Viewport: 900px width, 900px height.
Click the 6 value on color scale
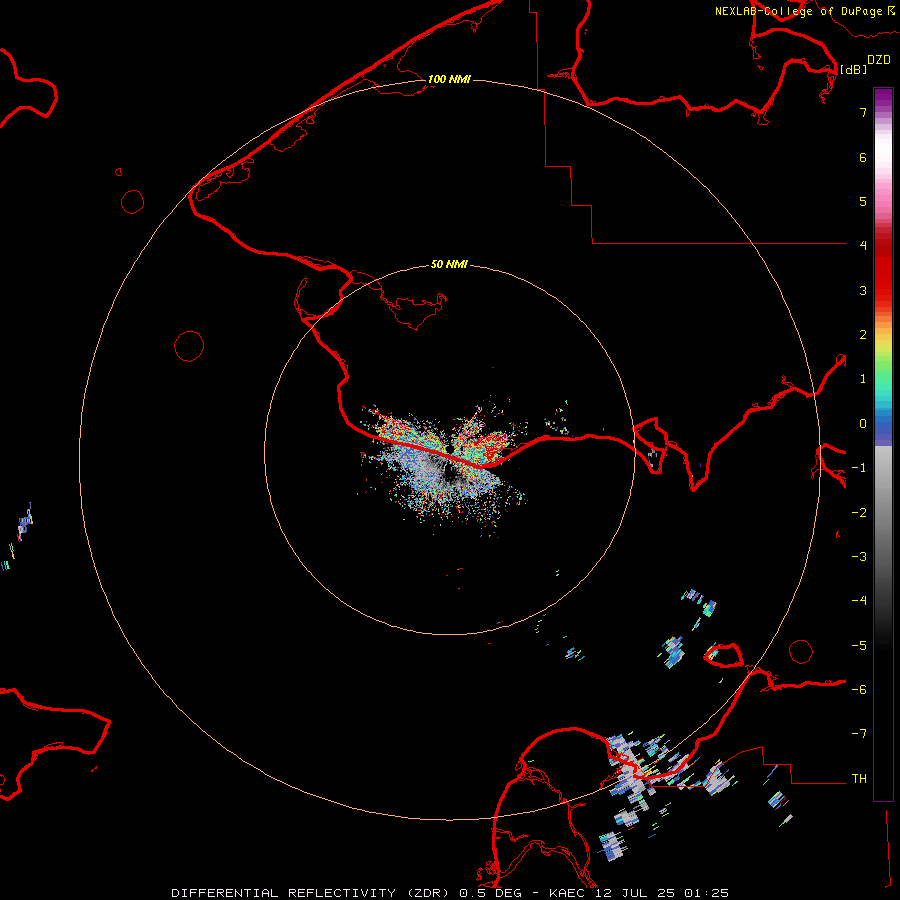coord(863,157)
